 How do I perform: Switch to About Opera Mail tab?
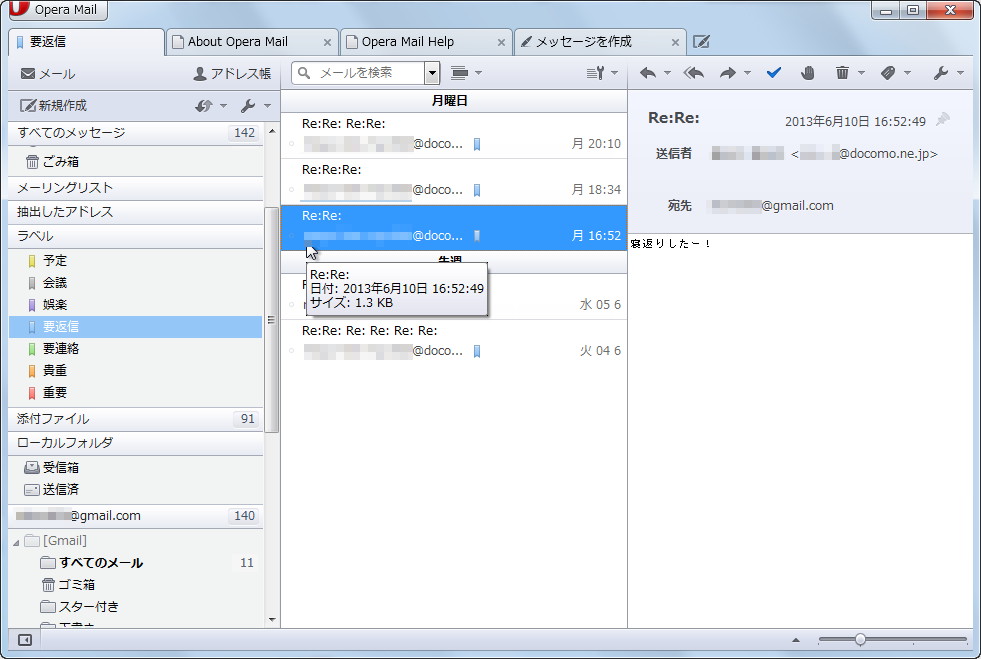click(252, 42)
